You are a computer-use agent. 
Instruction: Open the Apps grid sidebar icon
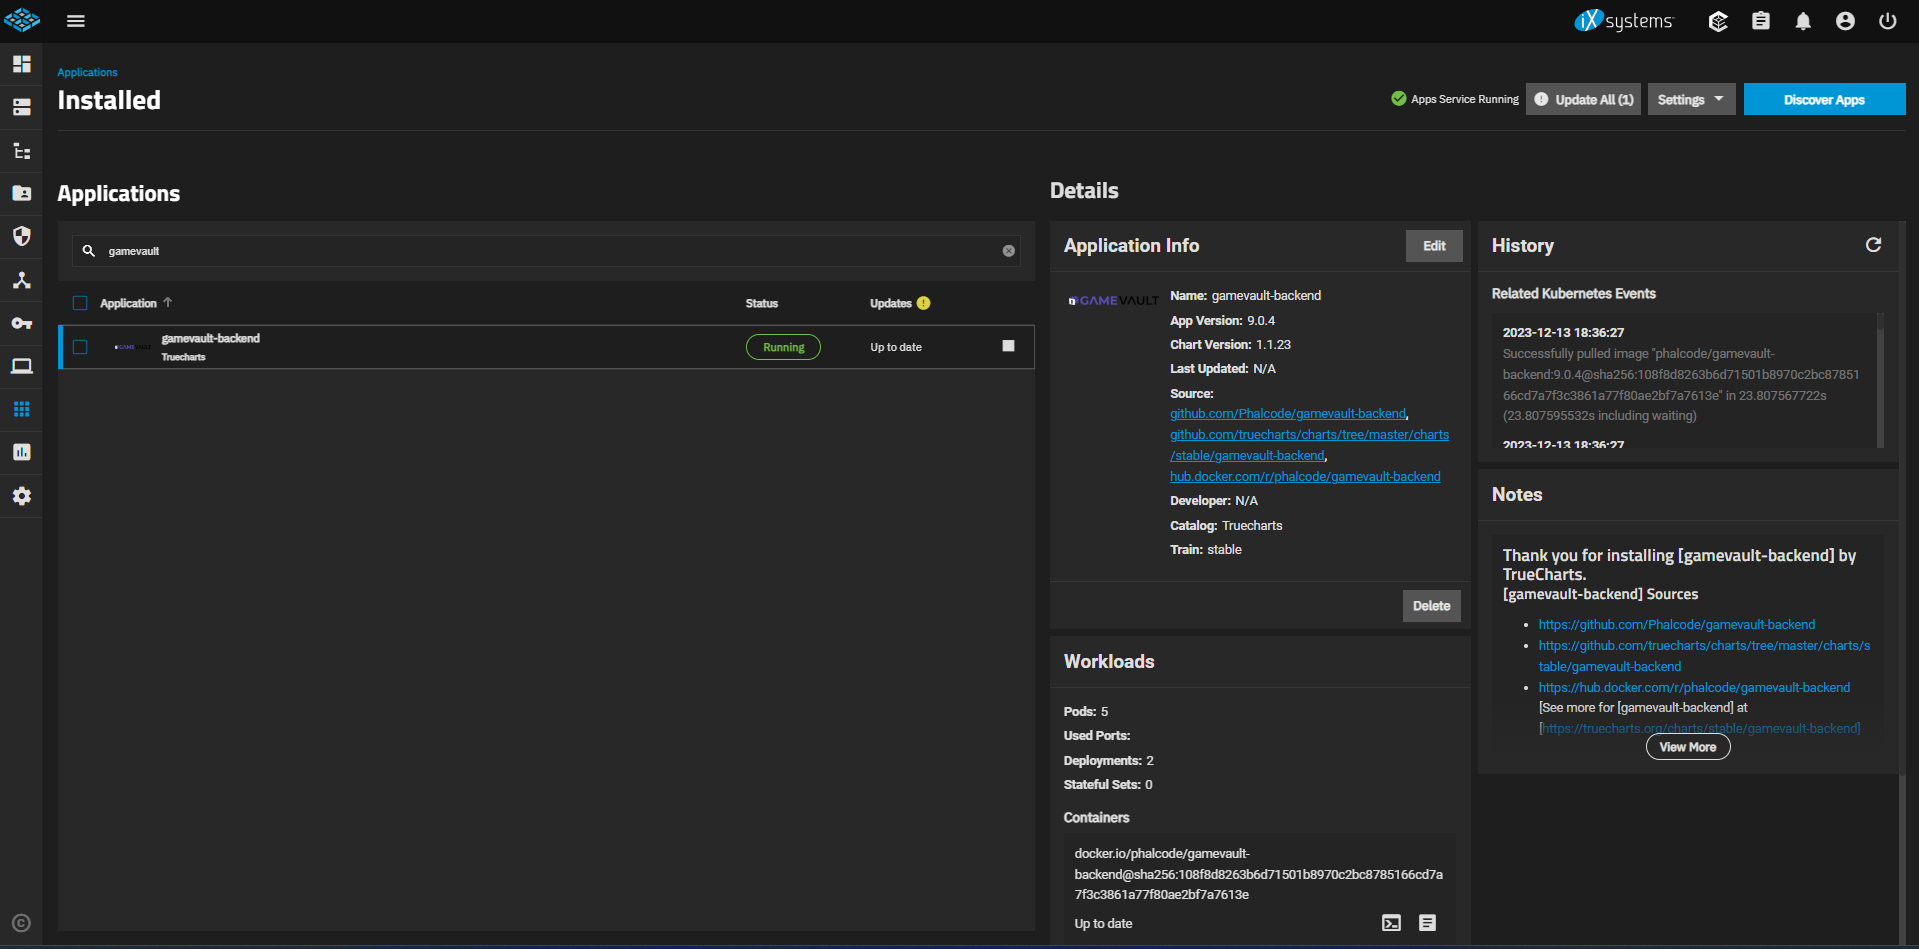(x=21, y=409)
